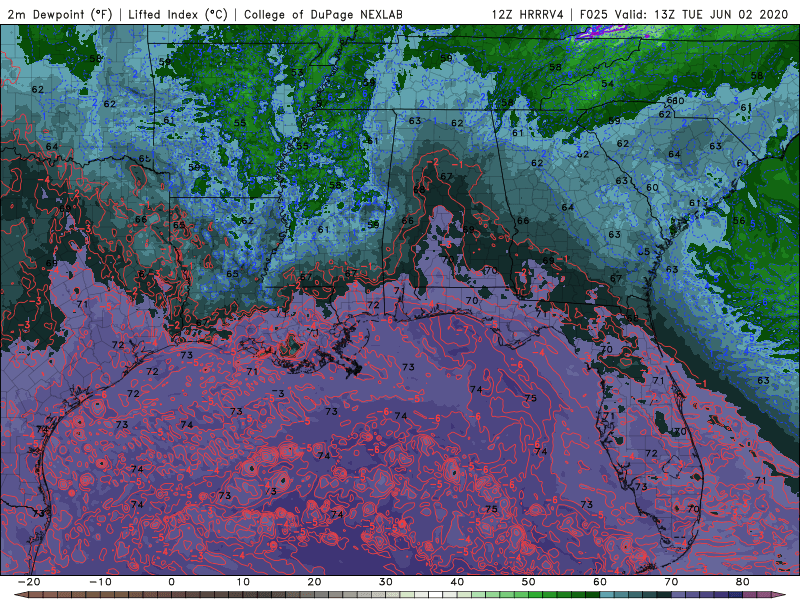Image resolution: width=800 pixels, height=600 pixels.
Task: Click the -10 label on the color scale
Action: [x=100, y=582]
